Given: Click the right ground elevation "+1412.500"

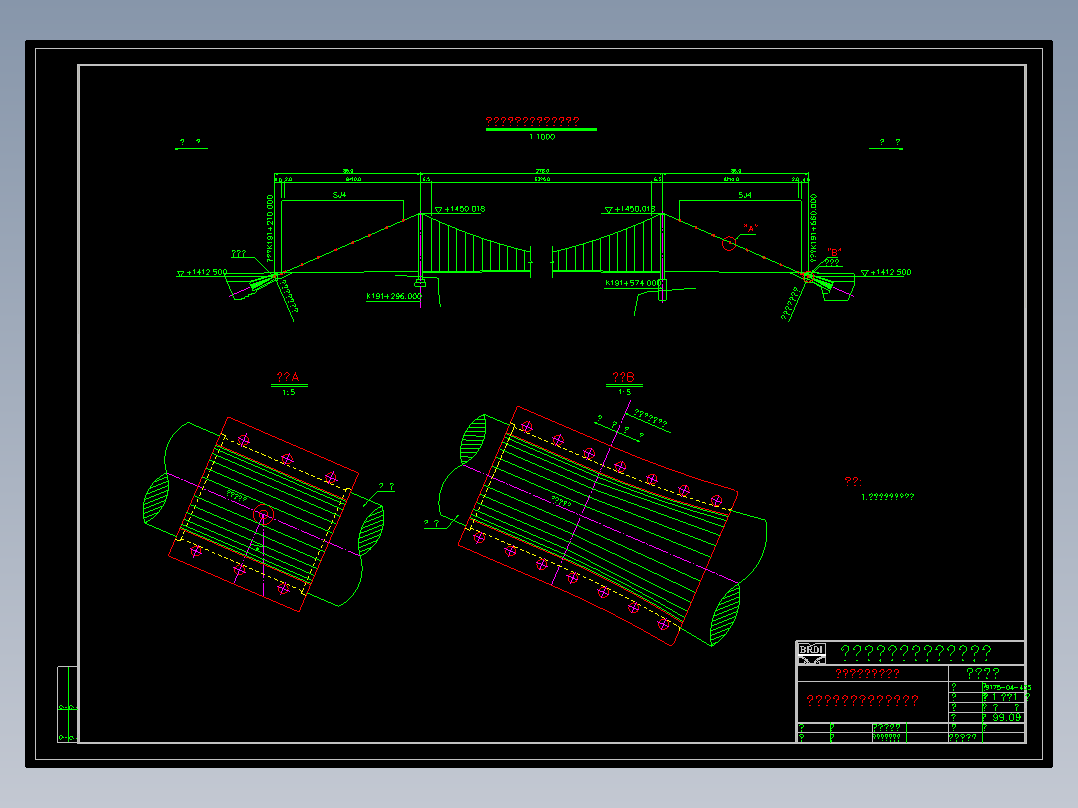Looking at the screenshot, I should pos(891,272).
